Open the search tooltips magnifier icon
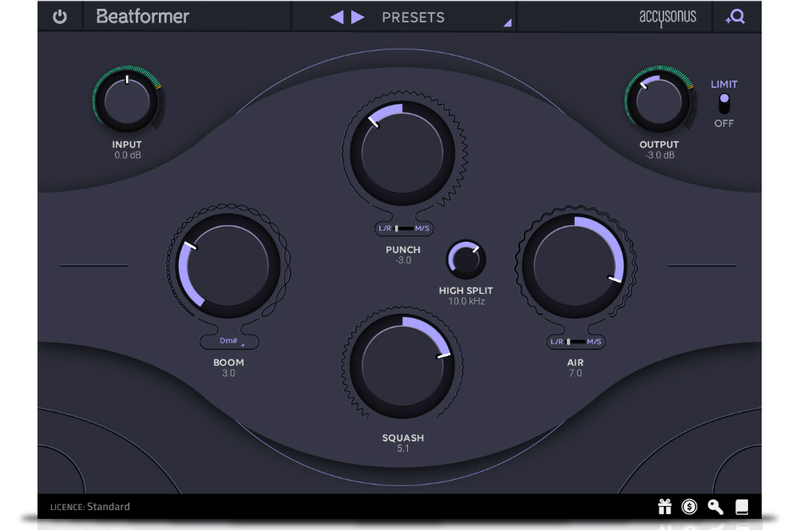 (x=735, y=17)
